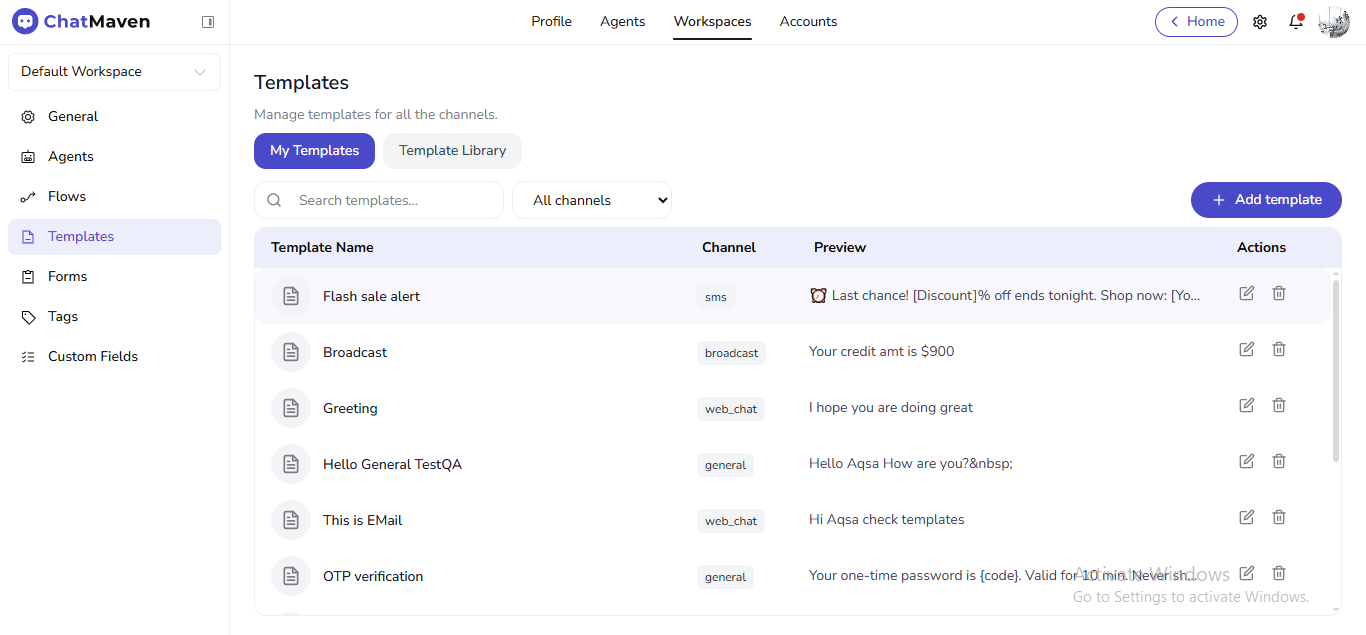The image size is (1366, 635).
Task: Collapse the sidebar using the panel toggle
Action: 208,21
